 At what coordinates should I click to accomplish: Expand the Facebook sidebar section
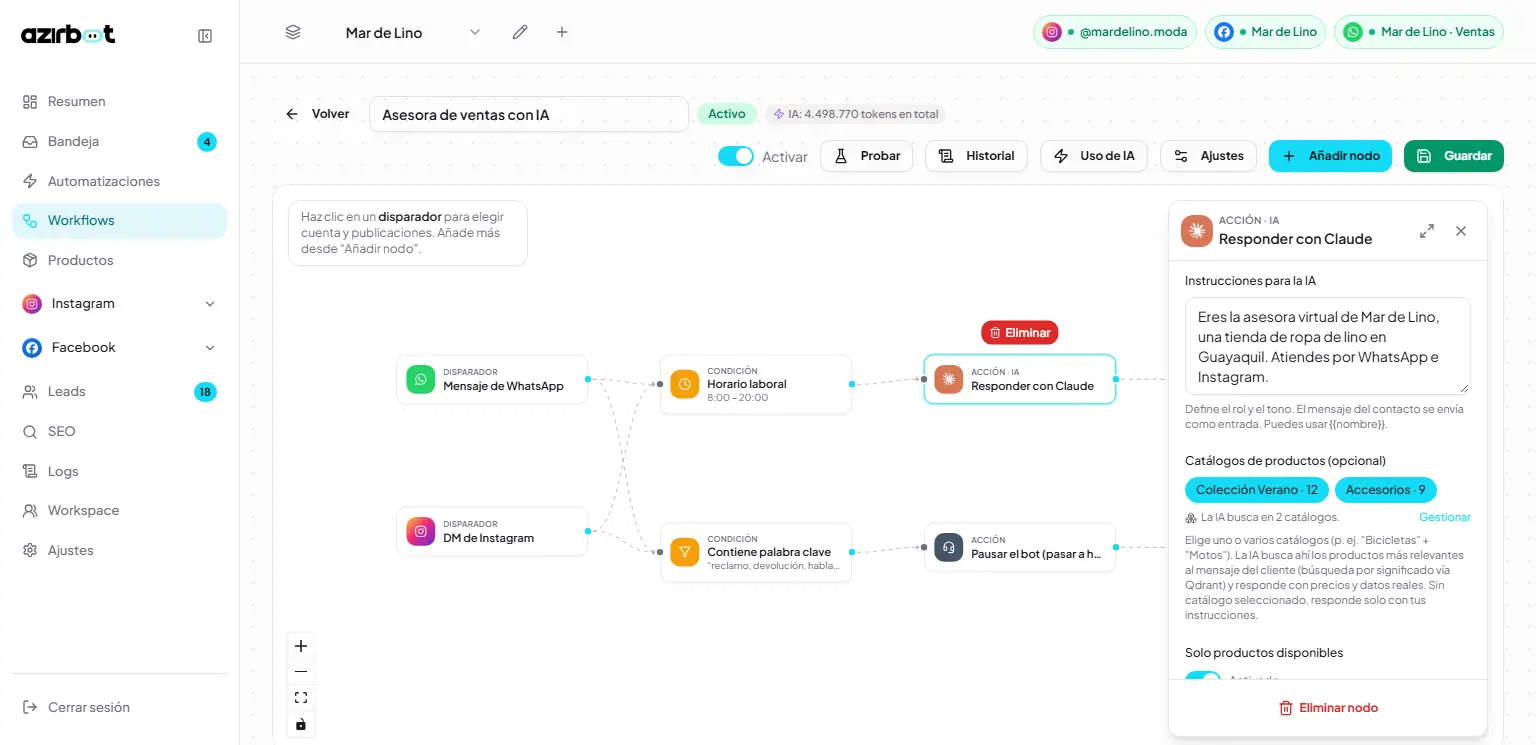click(x=120, y=348)
